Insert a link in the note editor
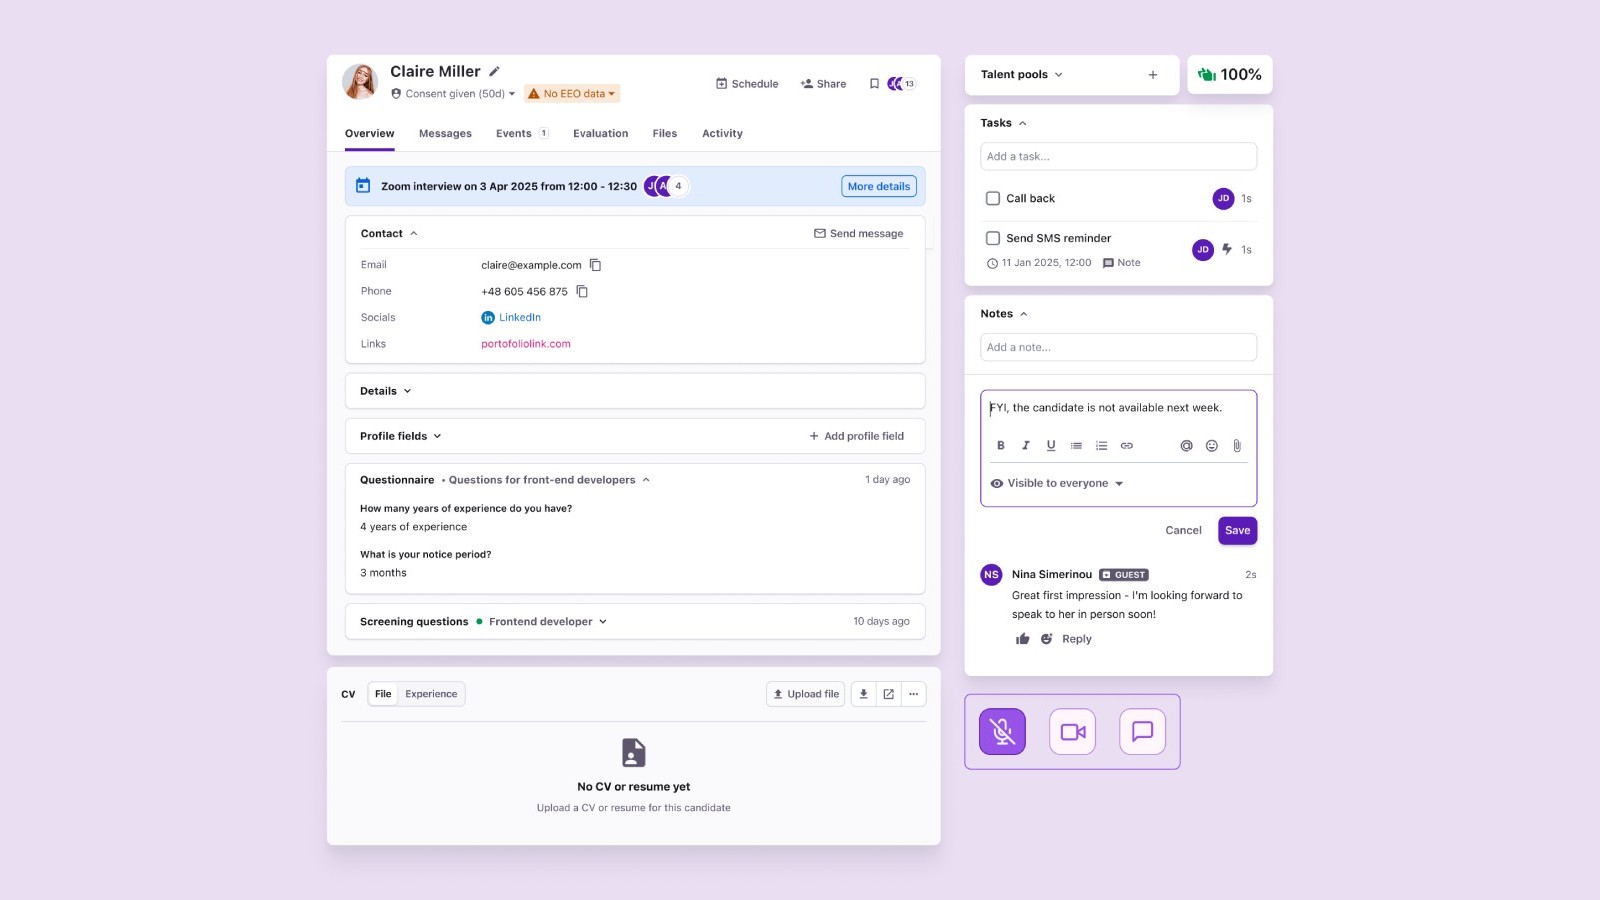The width and height of the screenshot is (1600, 900). [x=1126, y=446]
